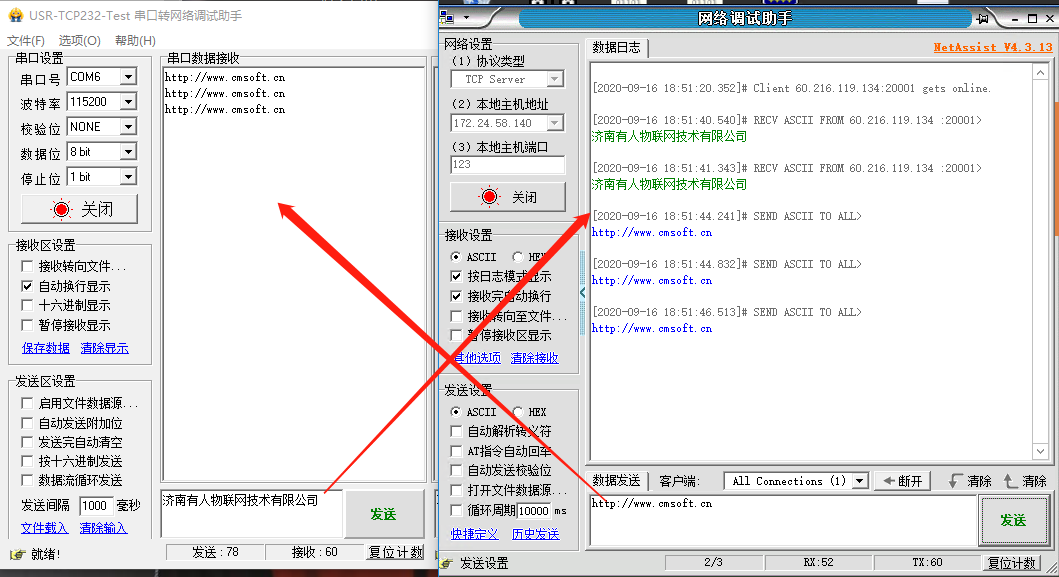Viewport: 1059px width, 577px height.
Task: Open the All Connections client dropdown
Action: [859, 481]
